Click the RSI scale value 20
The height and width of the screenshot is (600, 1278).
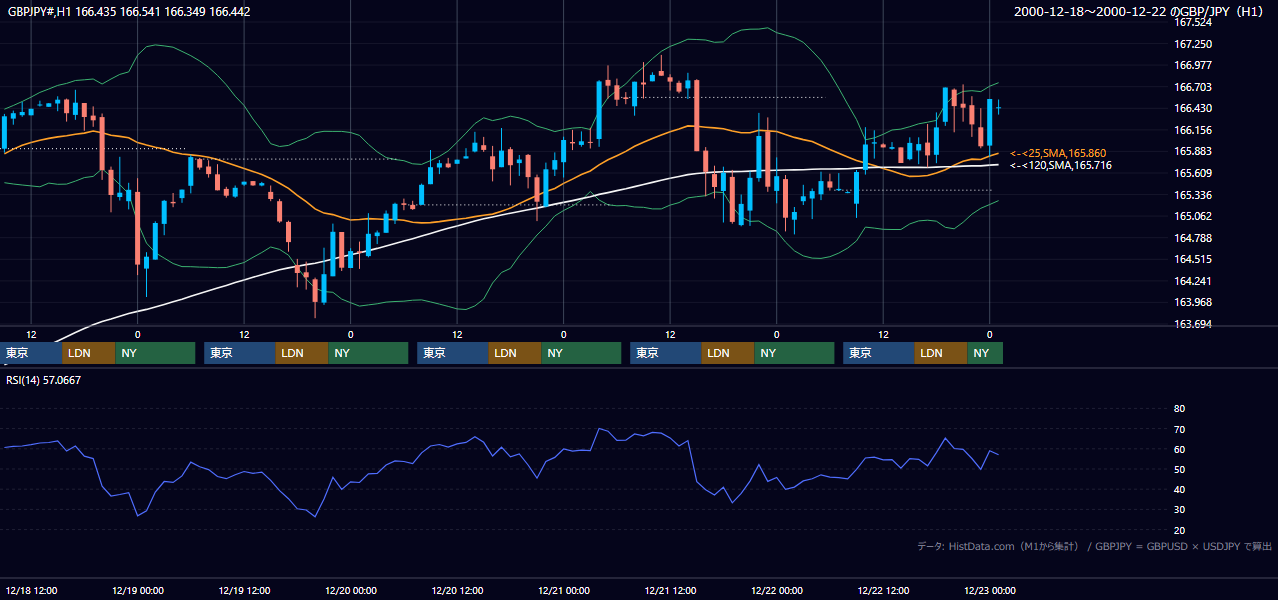[x=1179, y=530]
